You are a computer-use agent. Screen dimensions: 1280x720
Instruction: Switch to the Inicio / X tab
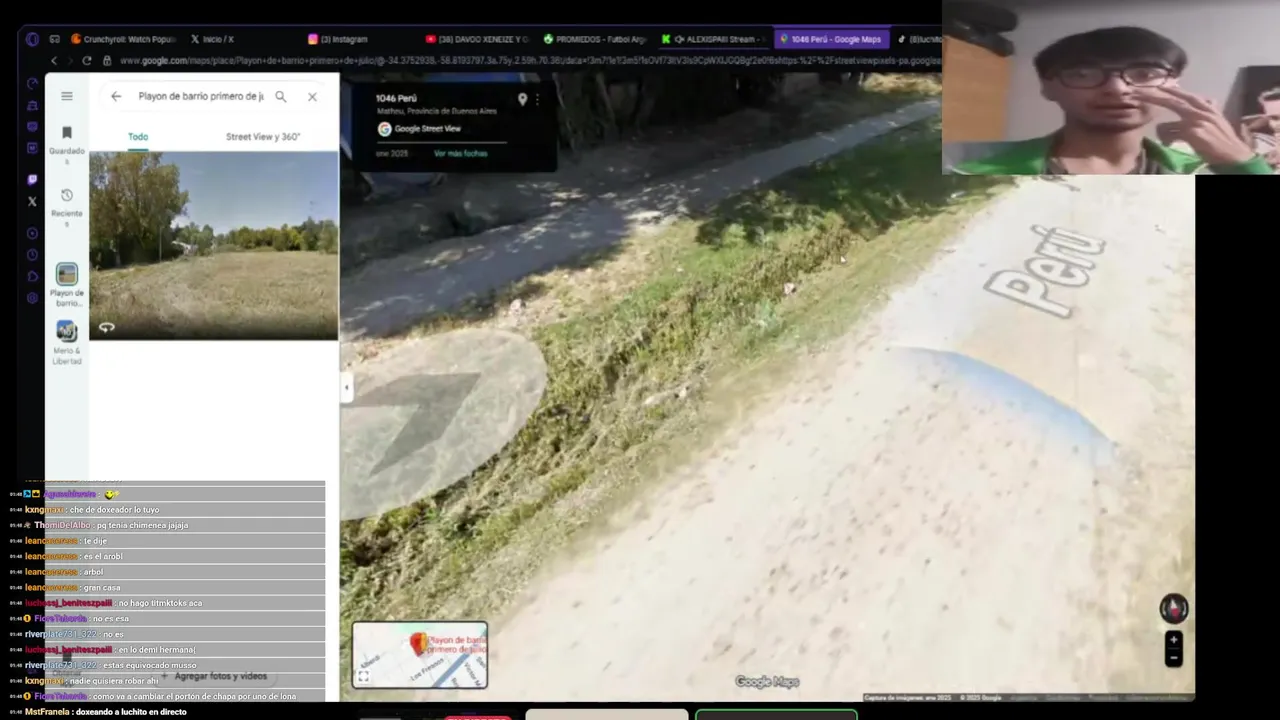click(213, 39)
